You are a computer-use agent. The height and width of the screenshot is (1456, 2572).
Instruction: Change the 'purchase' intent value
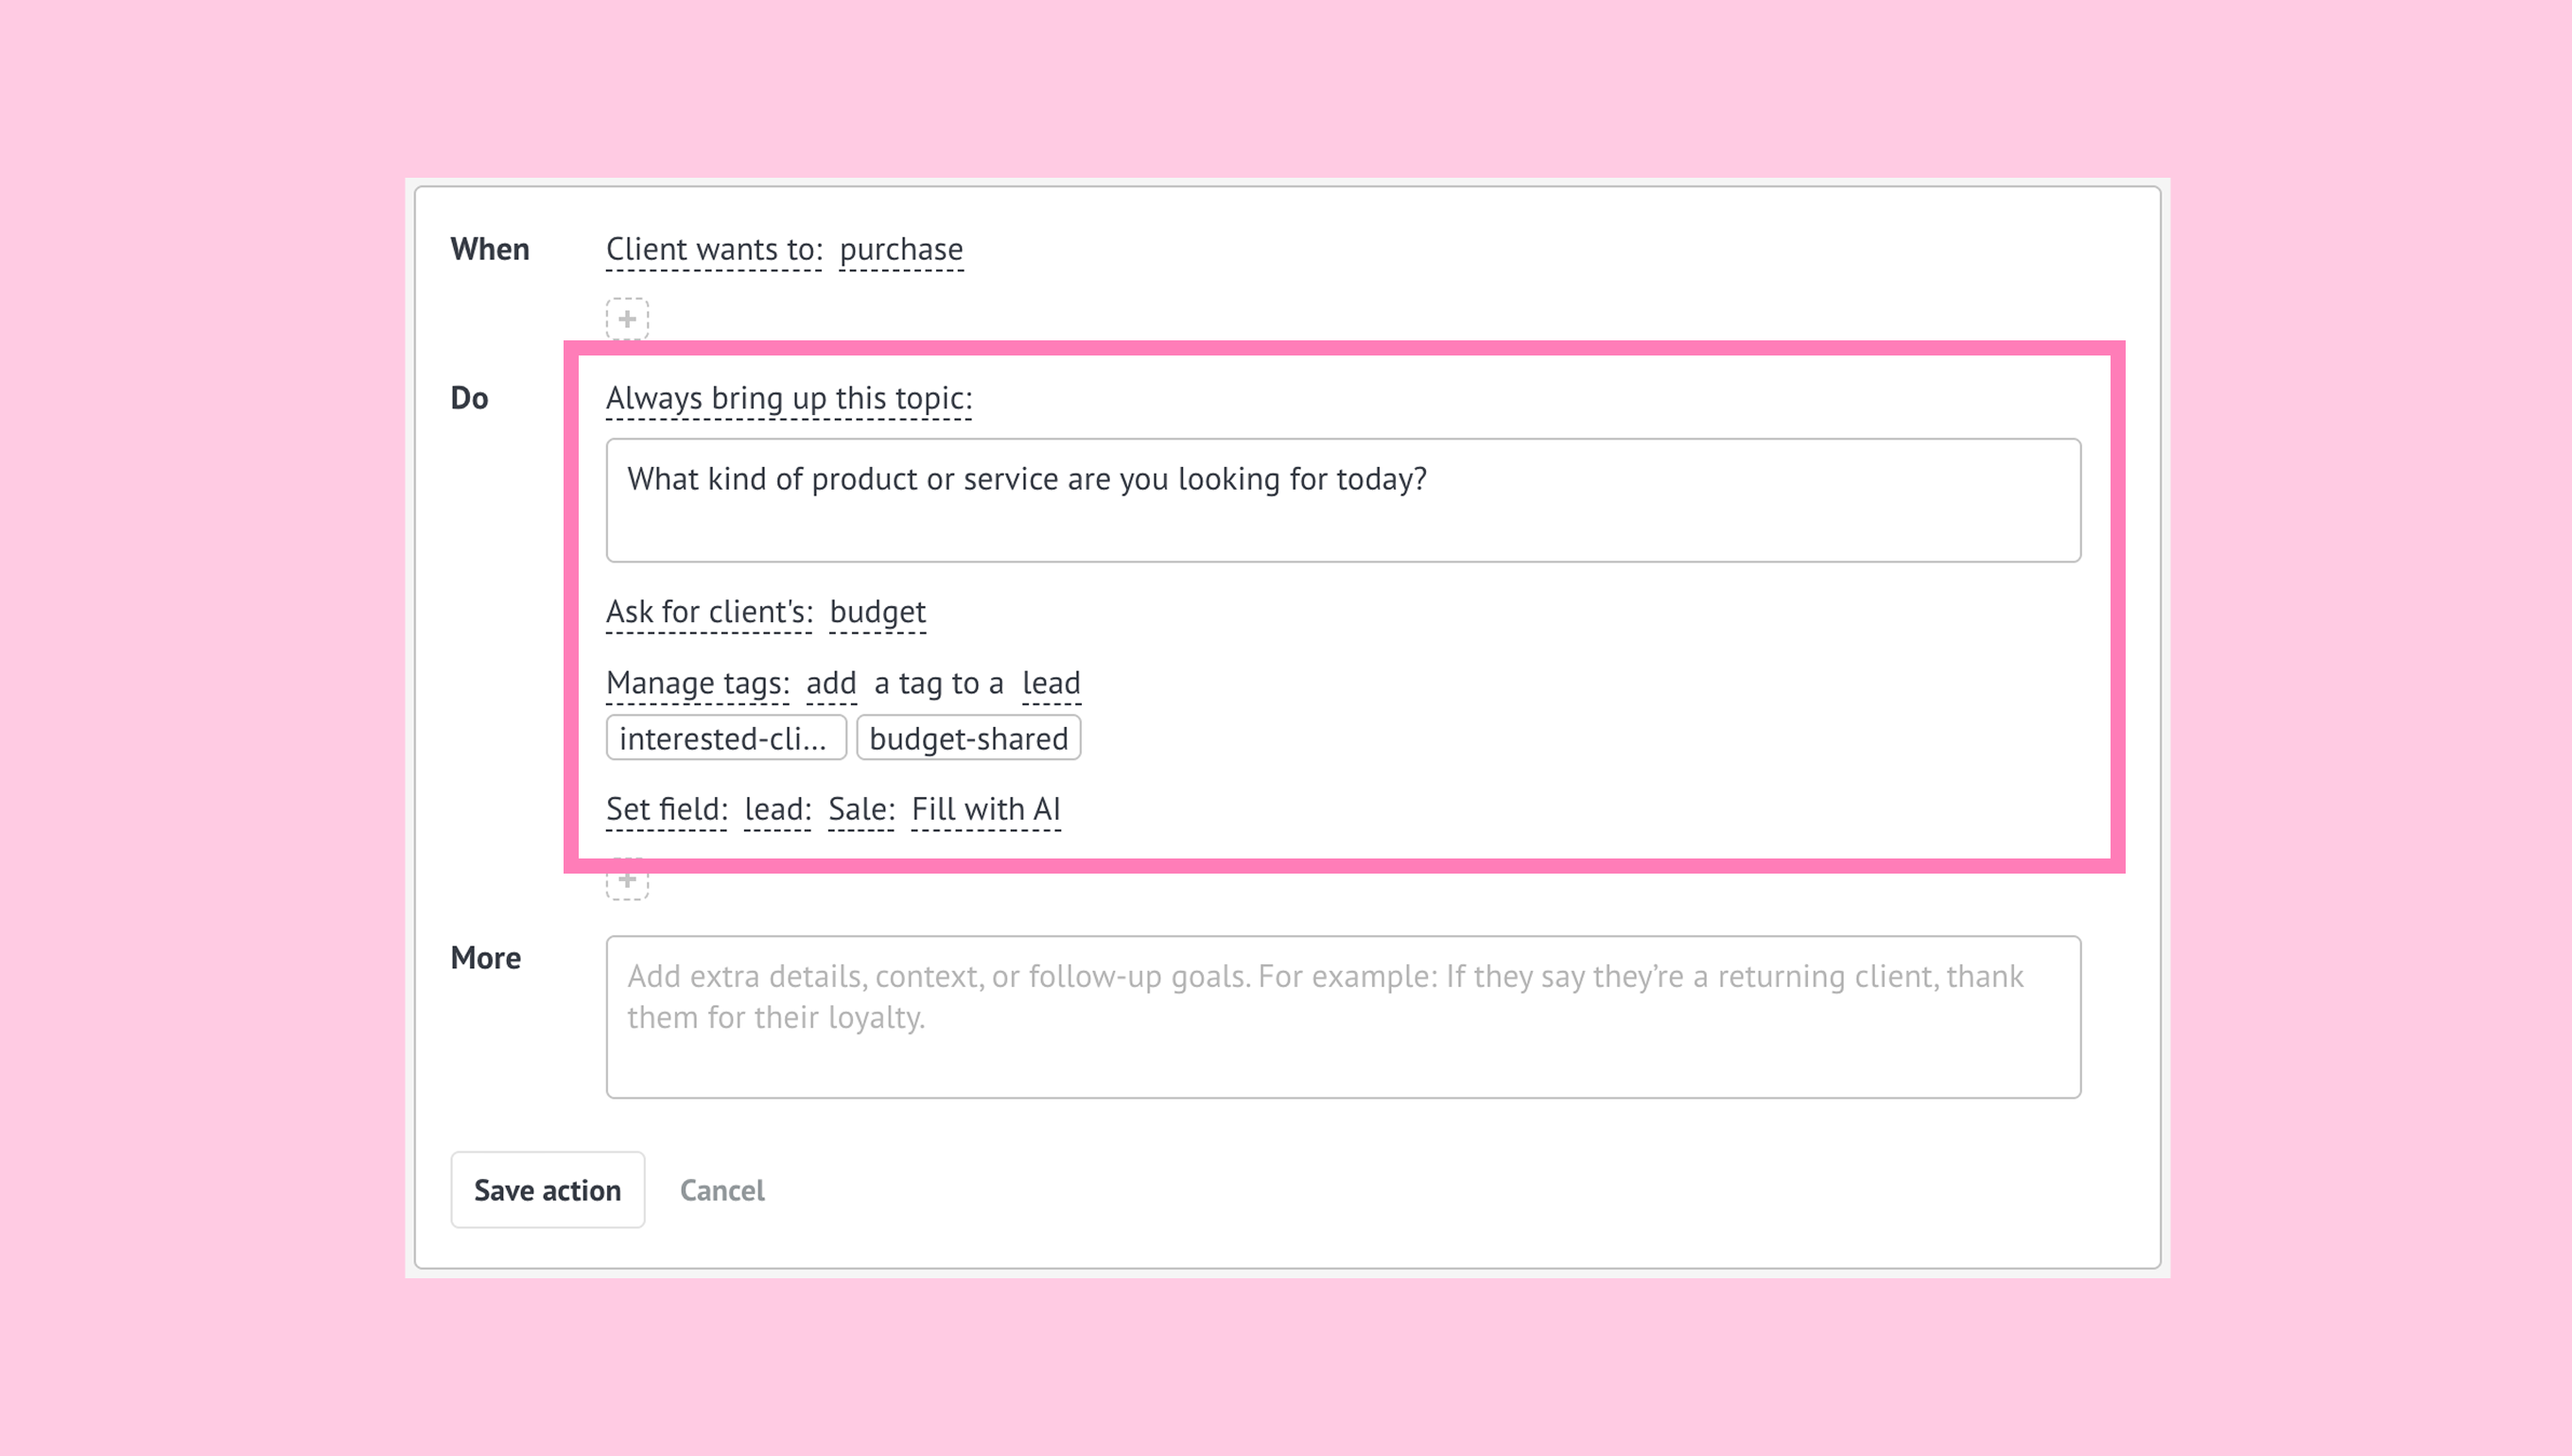click(x=901, y=249)
